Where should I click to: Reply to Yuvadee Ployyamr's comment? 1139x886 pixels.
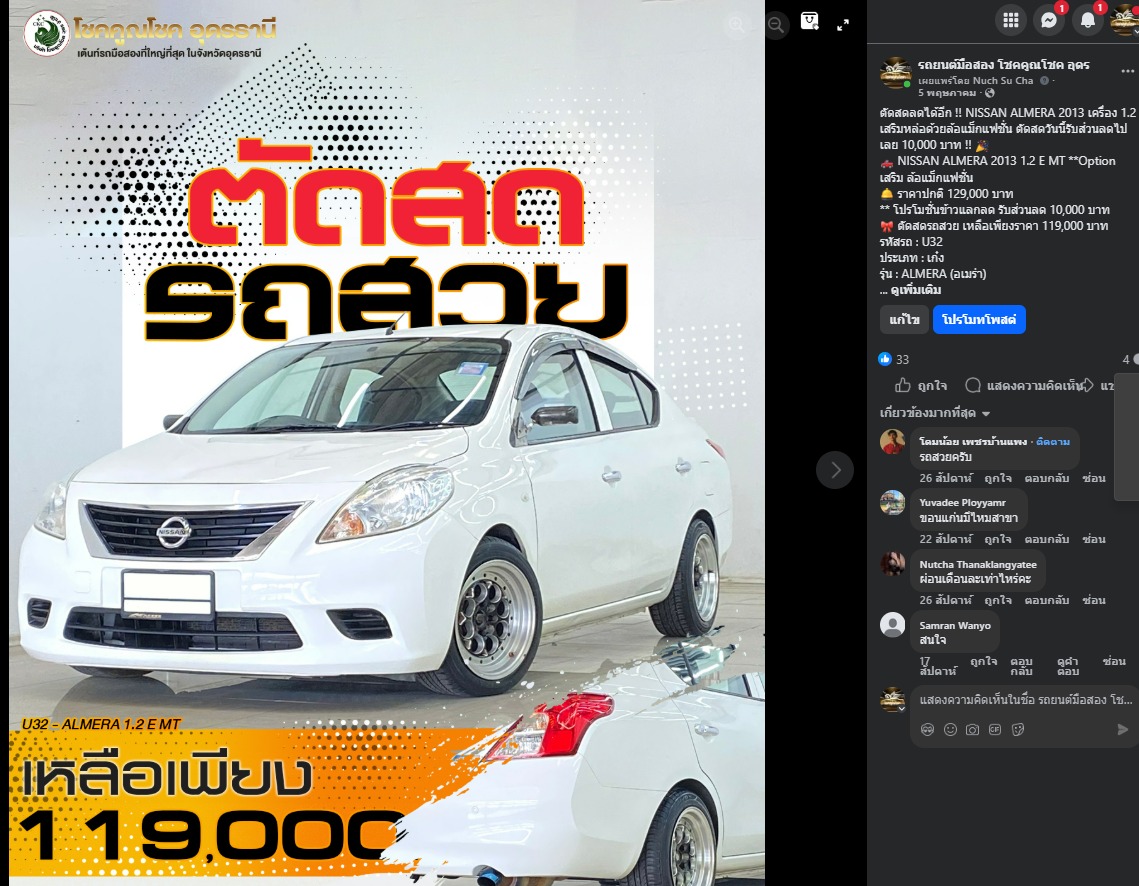(x=1047, y=539)
